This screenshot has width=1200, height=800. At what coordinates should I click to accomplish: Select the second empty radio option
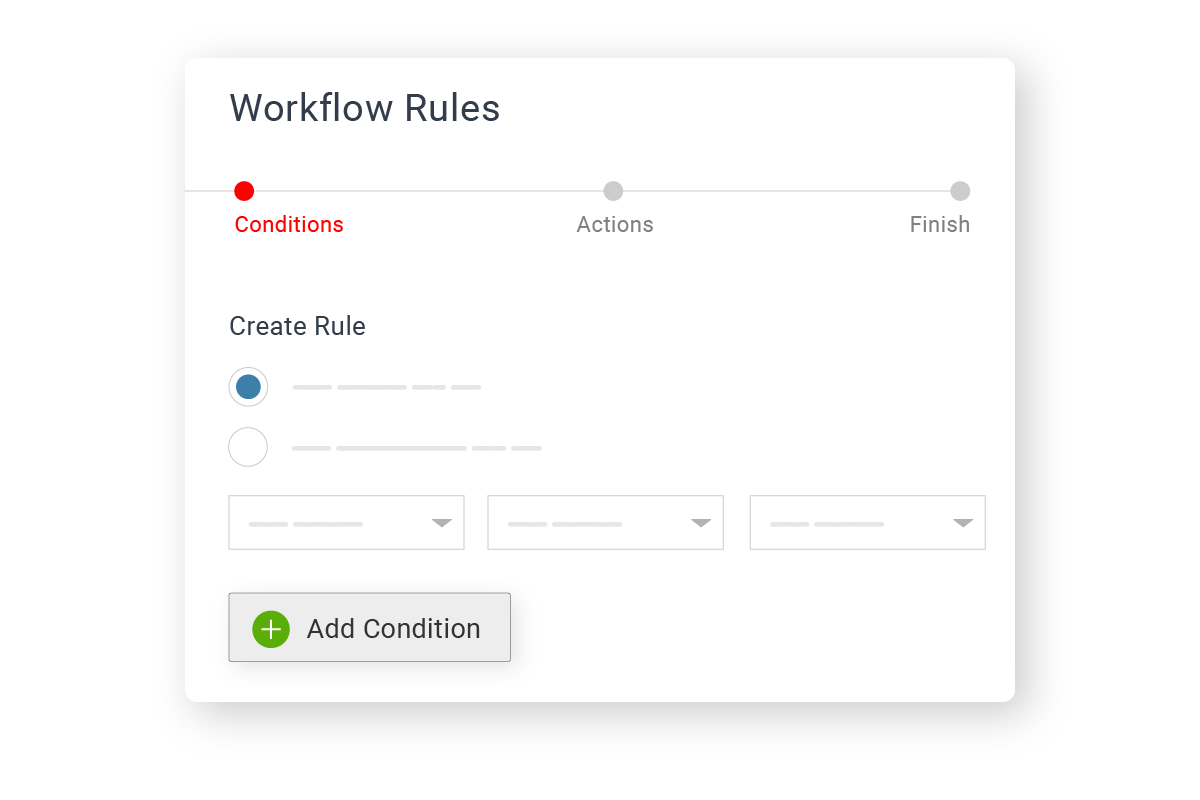coord(248,447)
